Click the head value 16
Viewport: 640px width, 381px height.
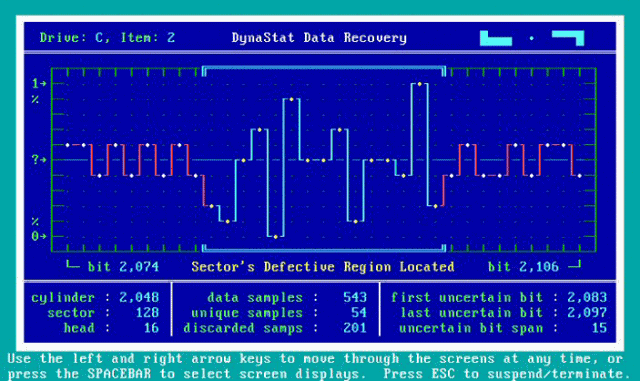click(151, 328)
